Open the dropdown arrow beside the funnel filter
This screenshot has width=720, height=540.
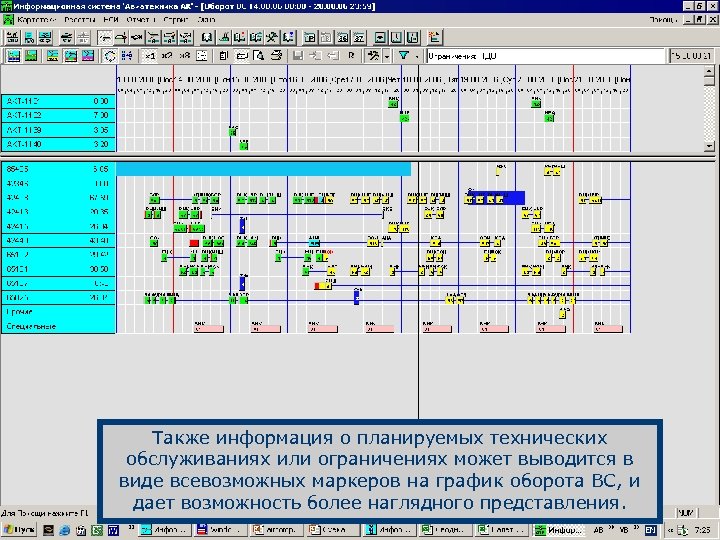[x=417, y=56]
